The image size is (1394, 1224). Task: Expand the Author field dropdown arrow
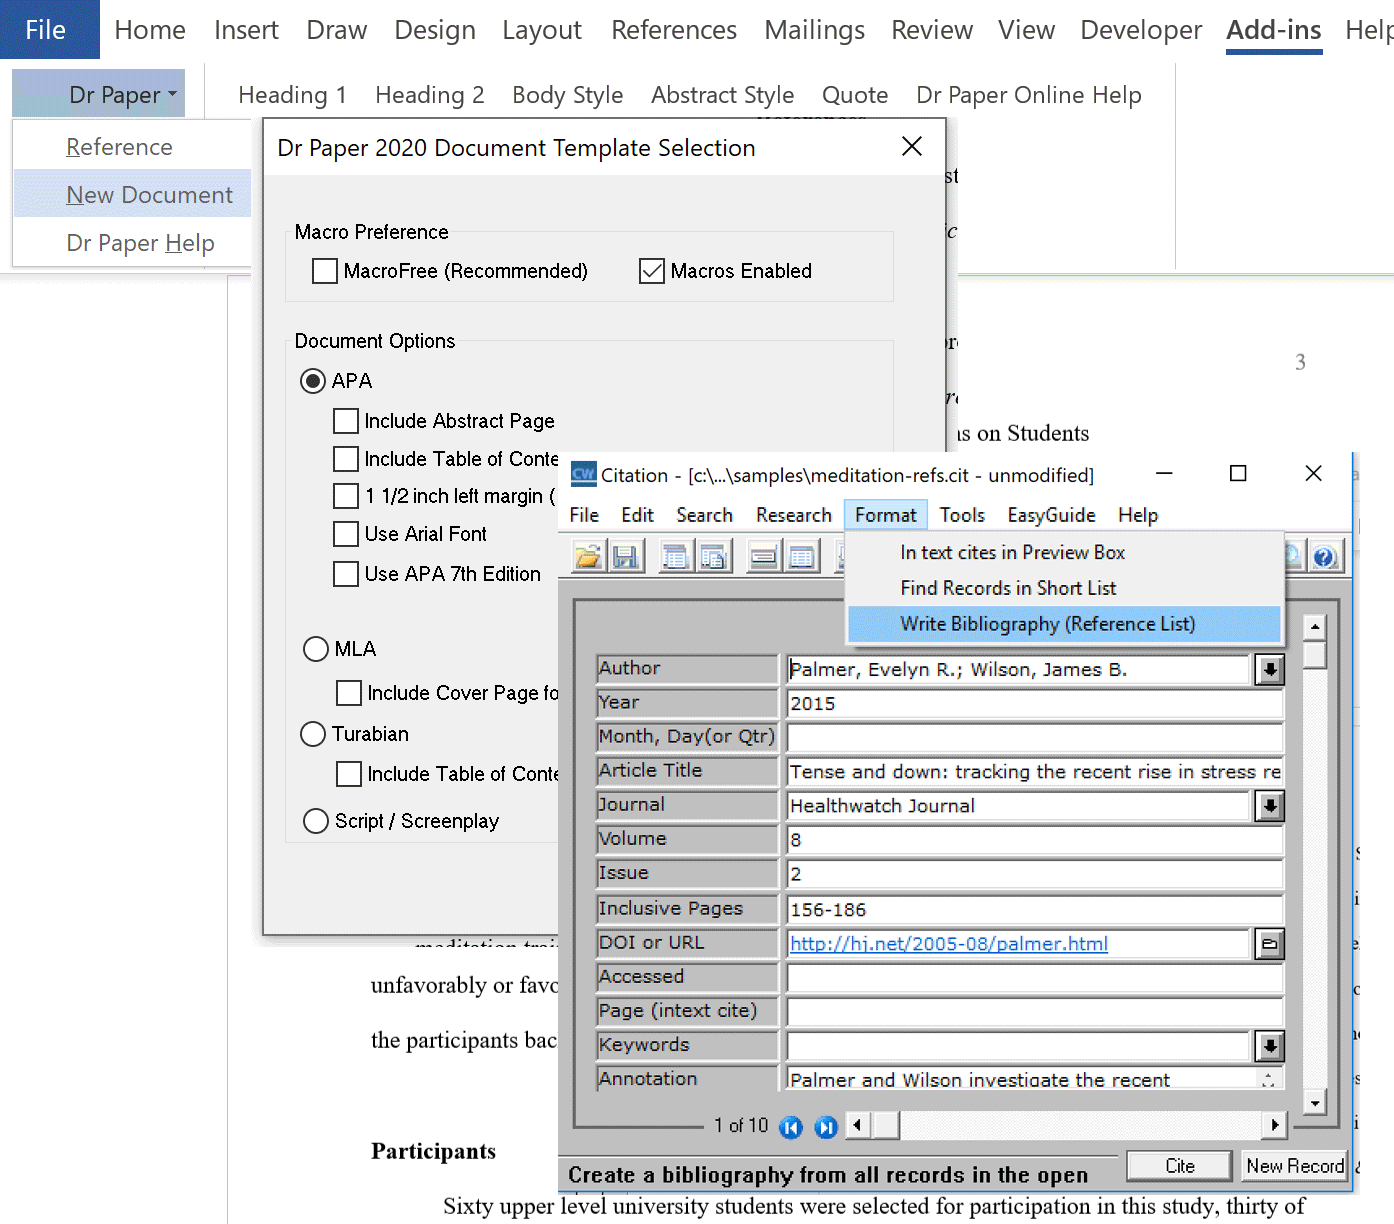click(1269, 669)
